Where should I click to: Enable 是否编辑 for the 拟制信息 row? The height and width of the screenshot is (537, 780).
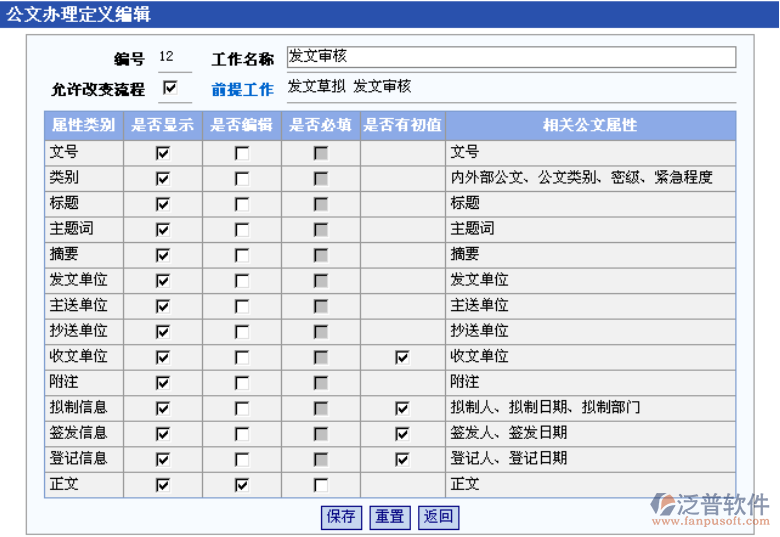242,409
